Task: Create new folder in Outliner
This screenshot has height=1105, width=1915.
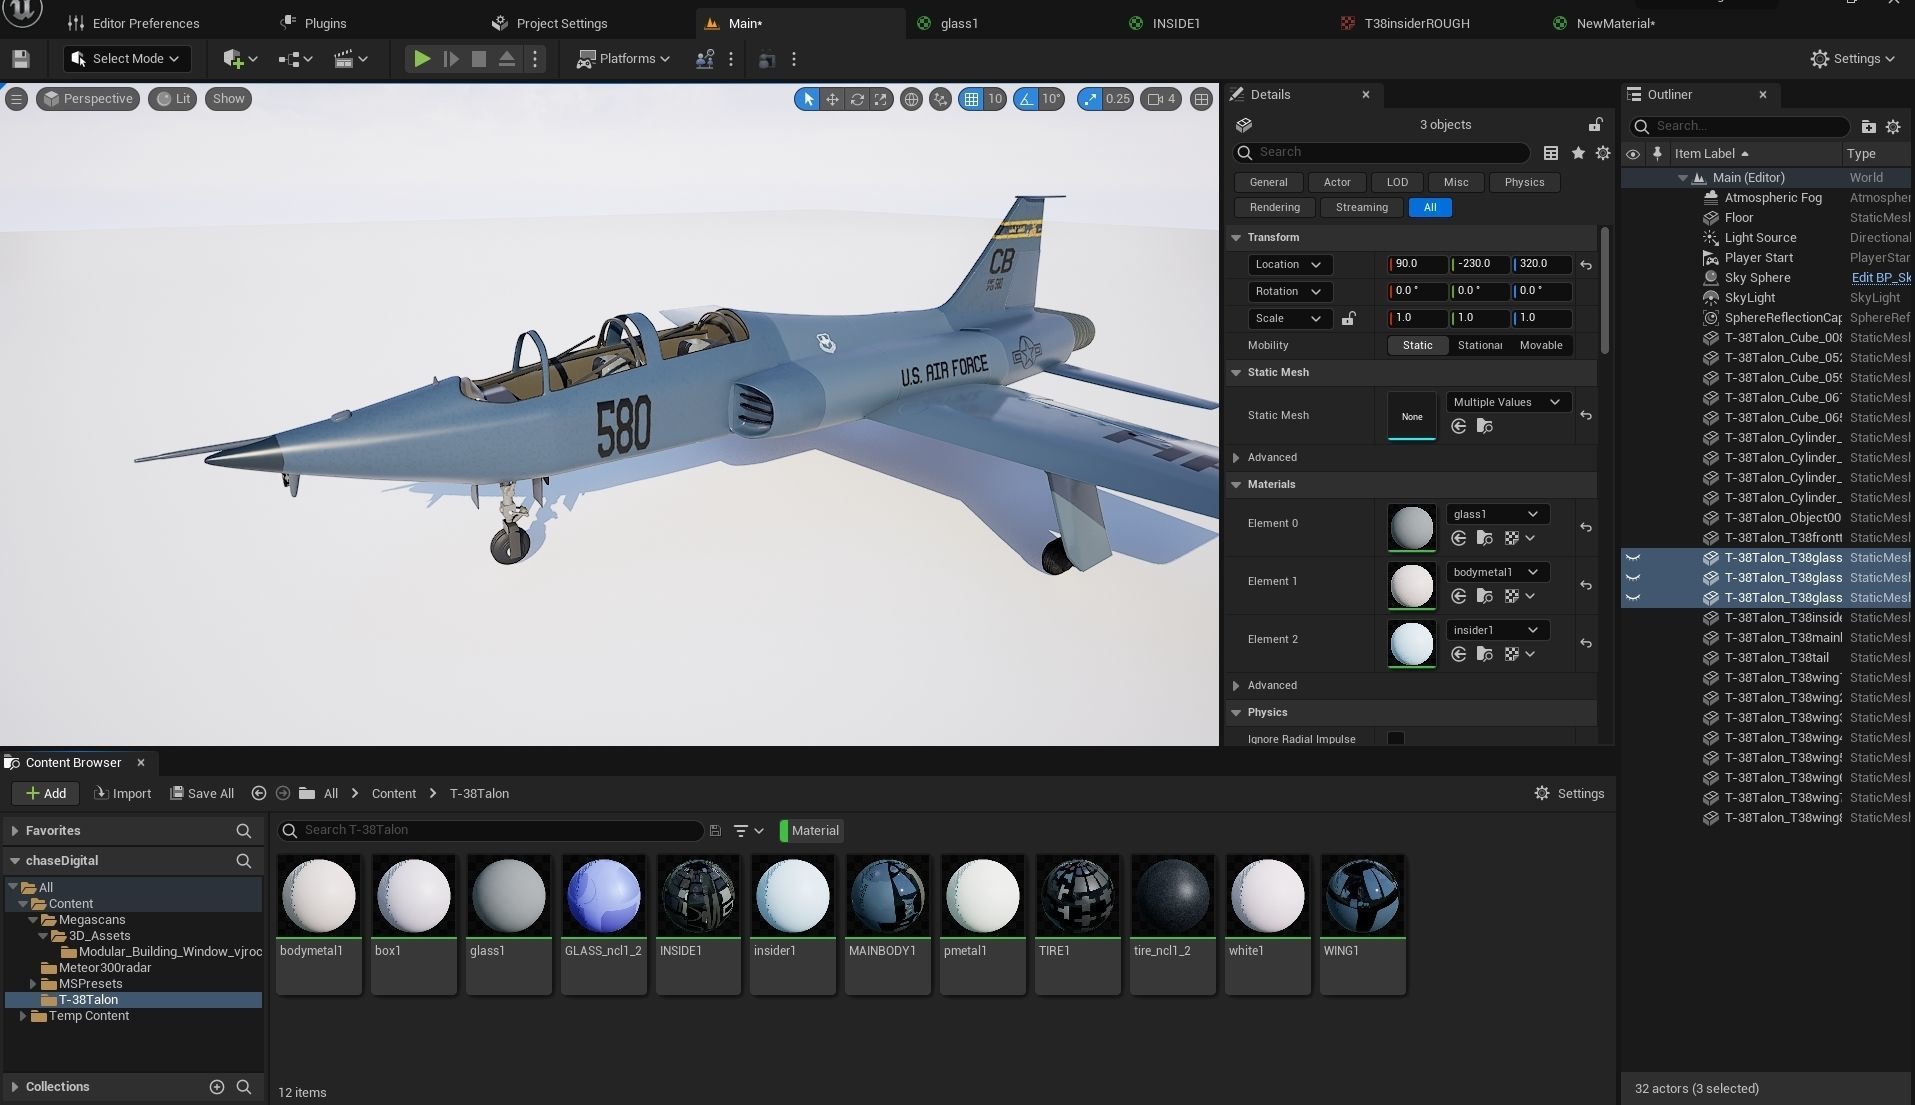Action: point(1868,126)
